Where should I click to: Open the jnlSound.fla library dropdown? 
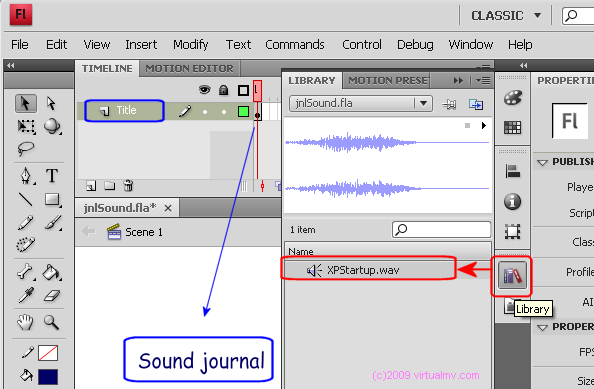point(361,103)
